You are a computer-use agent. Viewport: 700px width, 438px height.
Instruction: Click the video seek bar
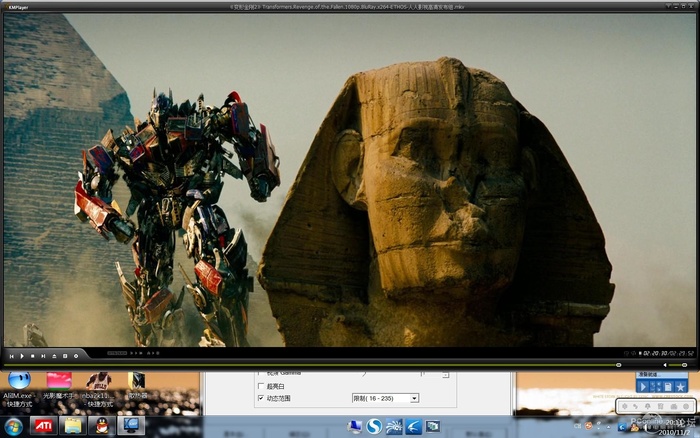[300, 365]
